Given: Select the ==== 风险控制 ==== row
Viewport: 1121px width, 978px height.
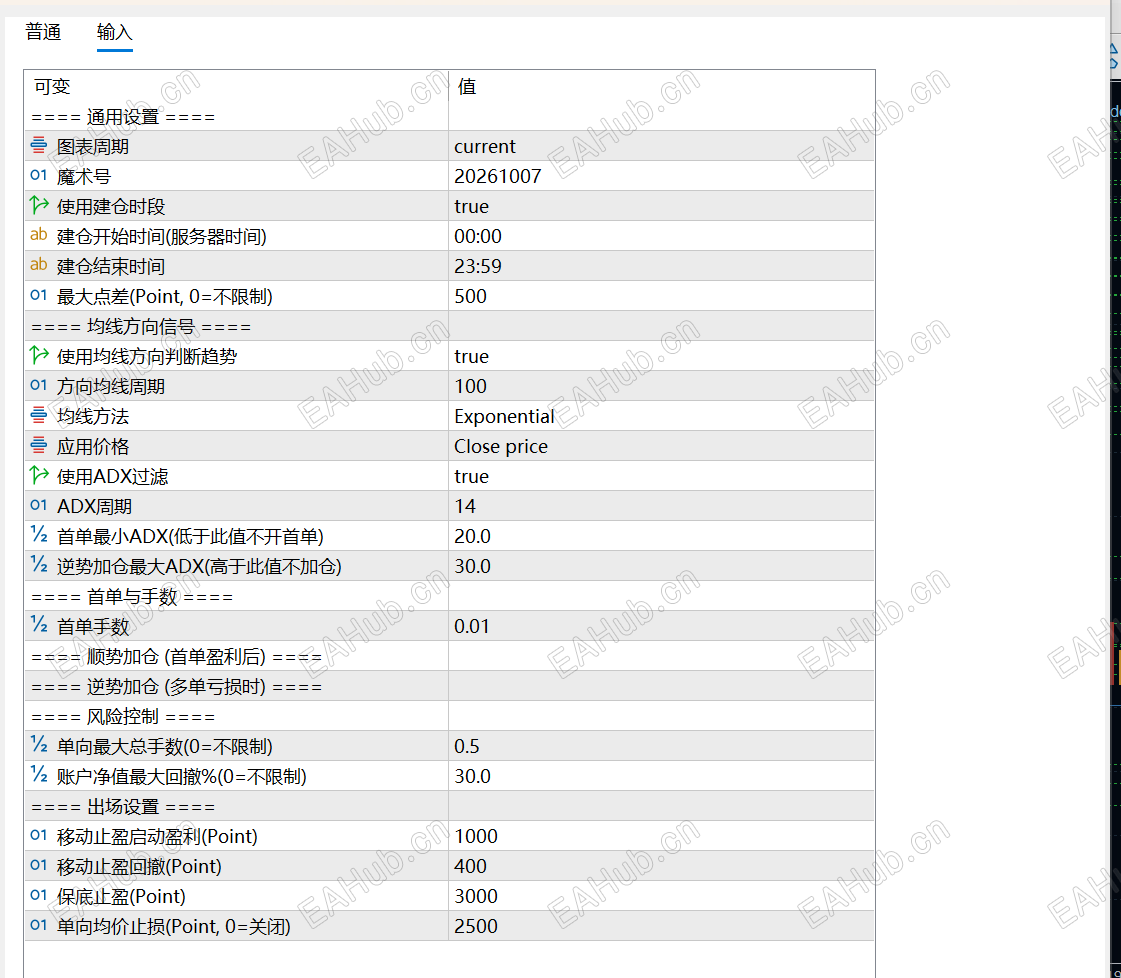Looking at the screenshot, I should (449, 716).
